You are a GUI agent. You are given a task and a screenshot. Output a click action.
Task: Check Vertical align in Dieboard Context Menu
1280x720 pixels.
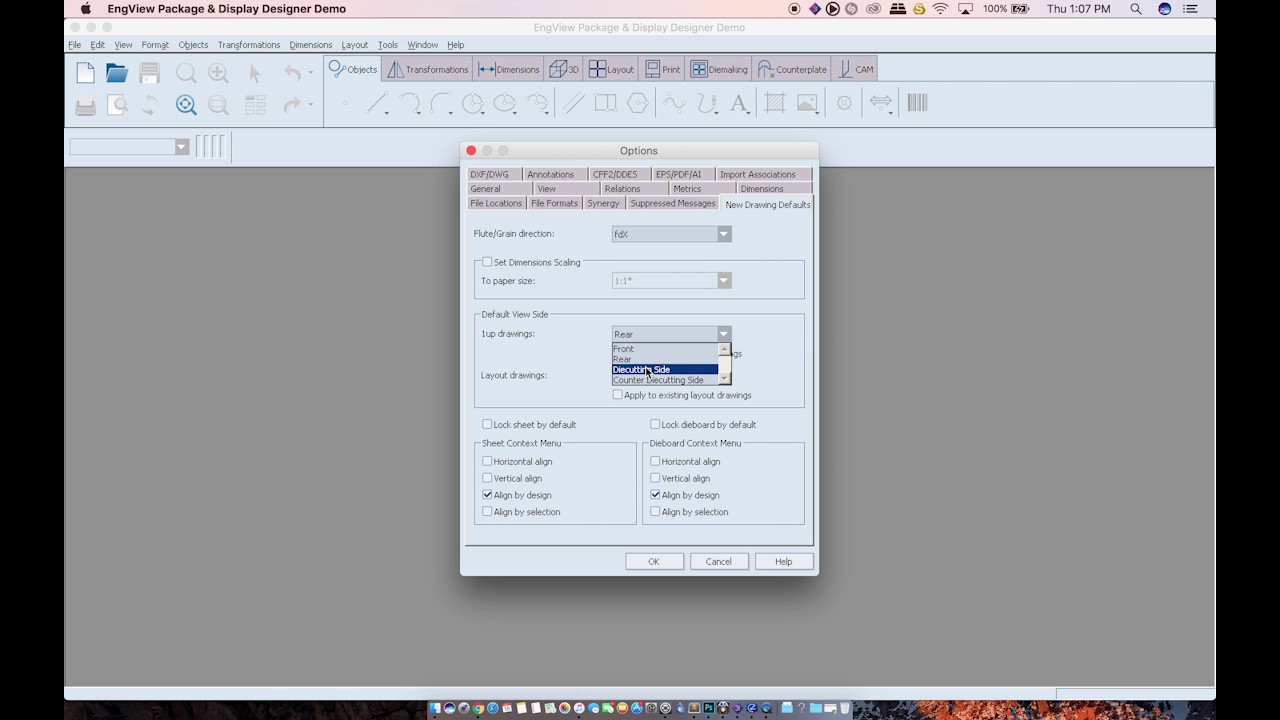tap(655, 478)
